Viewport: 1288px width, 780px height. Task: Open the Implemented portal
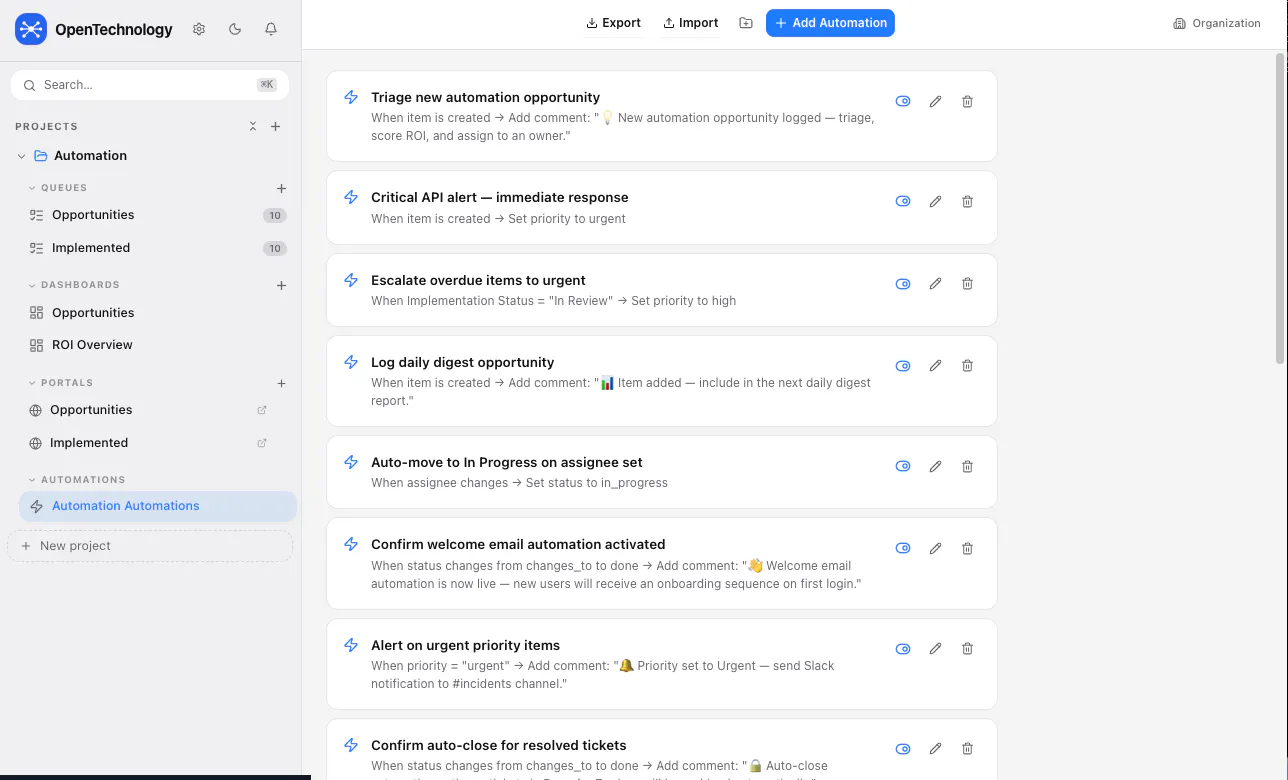(x=89, y=443)
